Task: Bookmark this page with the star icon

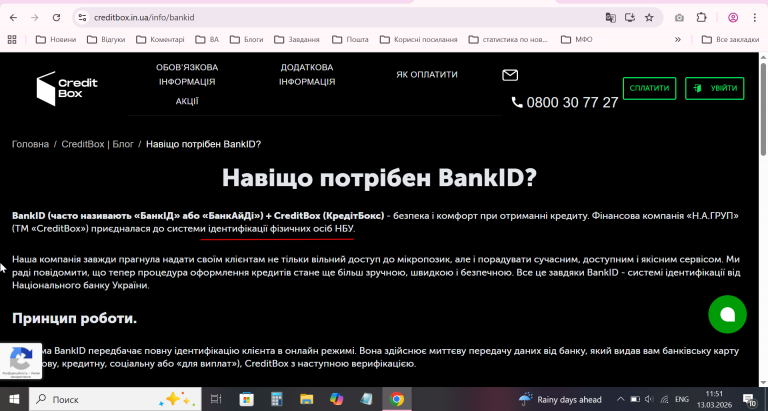Action: (x=649, y=18)
